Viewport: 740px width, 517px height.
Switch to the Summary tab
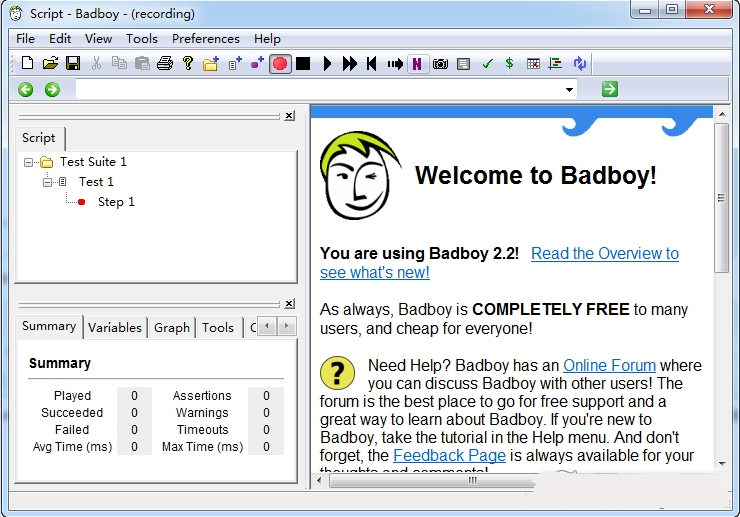[49, 326]
